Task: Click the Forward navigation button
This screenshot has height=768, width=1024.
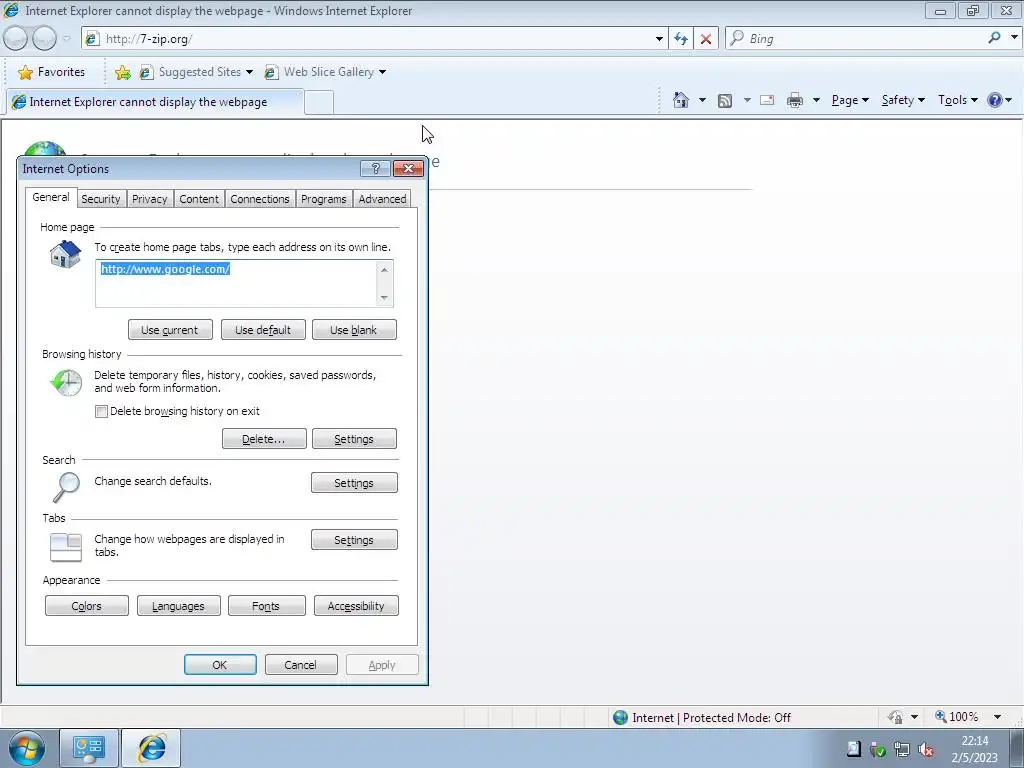Action: [44, 39]
